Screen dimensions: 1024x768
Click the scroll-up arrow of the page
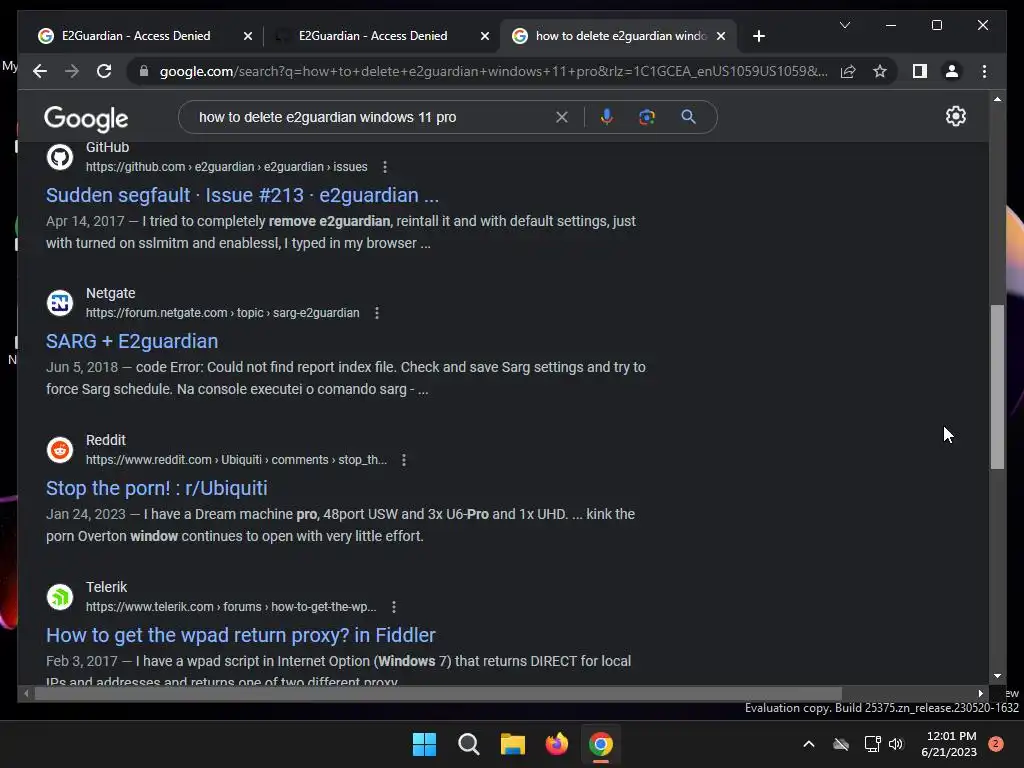tap(997, 99)
